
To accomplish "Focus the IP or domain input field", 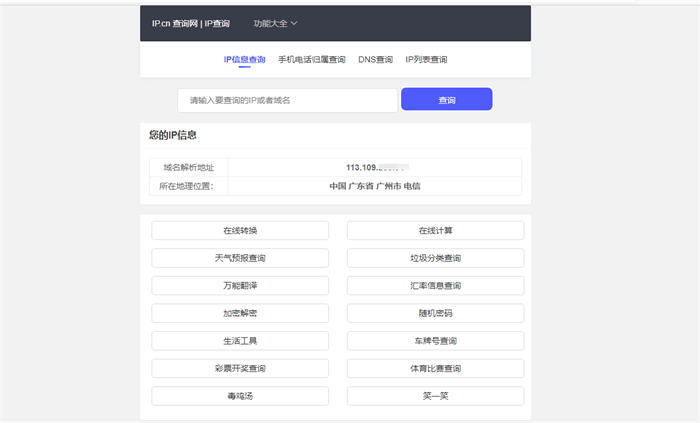I will click(288, 100).
